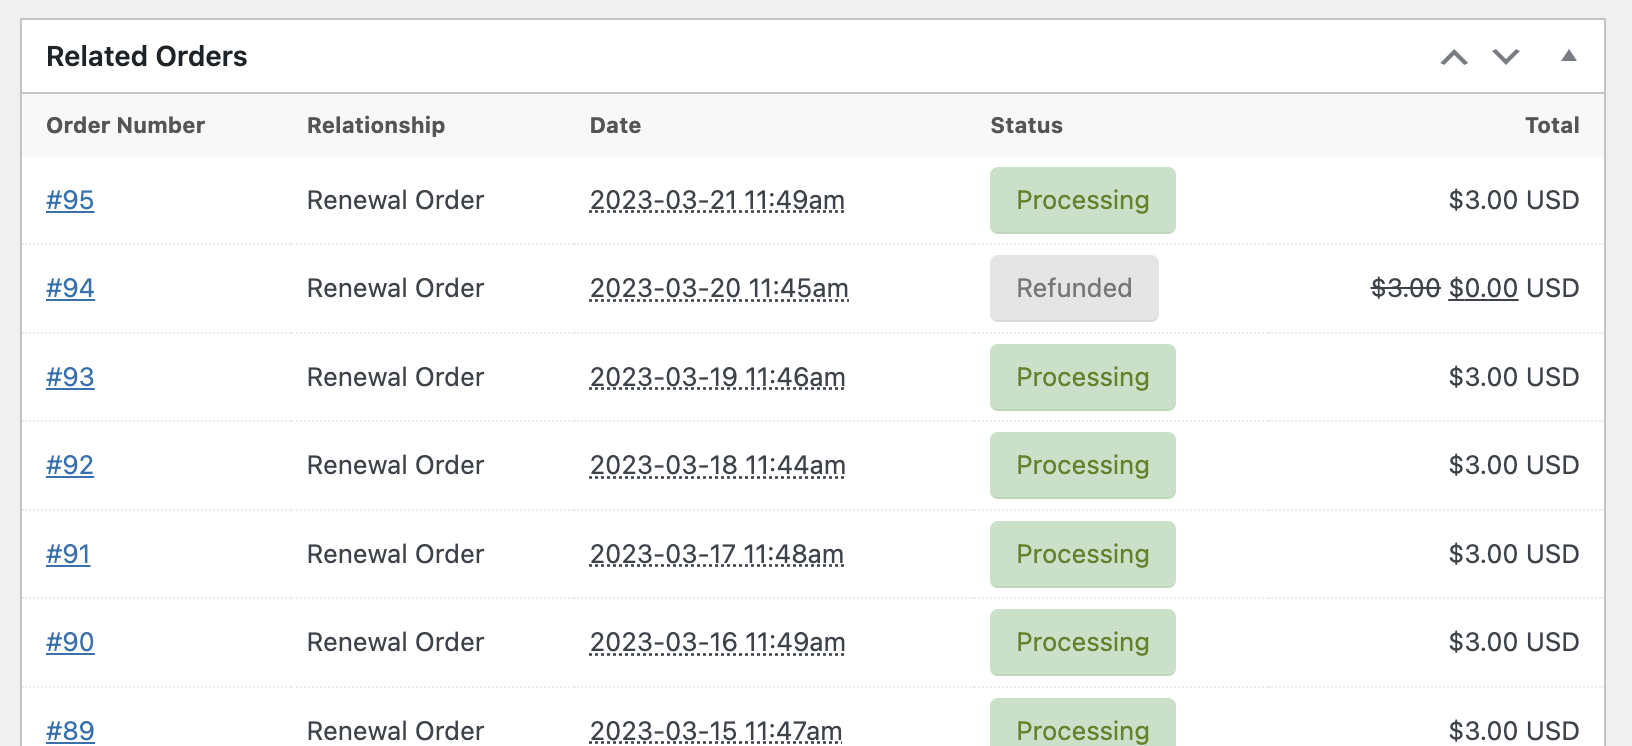Click the Related Orders panel title
Screen dimensions: 1632x746
coord(147,57)
